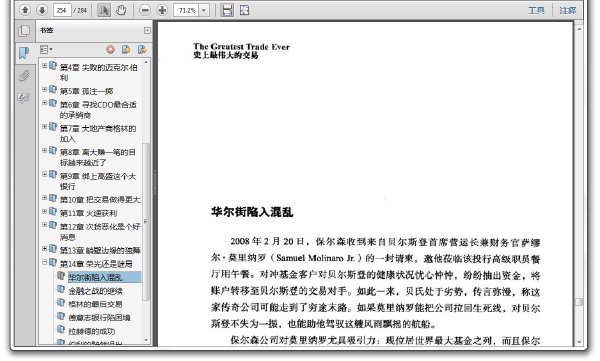Viewport: 600px width, 361px height.
Task: Click bookmark icon beside 第11章 火速获利
Action: pyautogui.click(x=53, y=212)
